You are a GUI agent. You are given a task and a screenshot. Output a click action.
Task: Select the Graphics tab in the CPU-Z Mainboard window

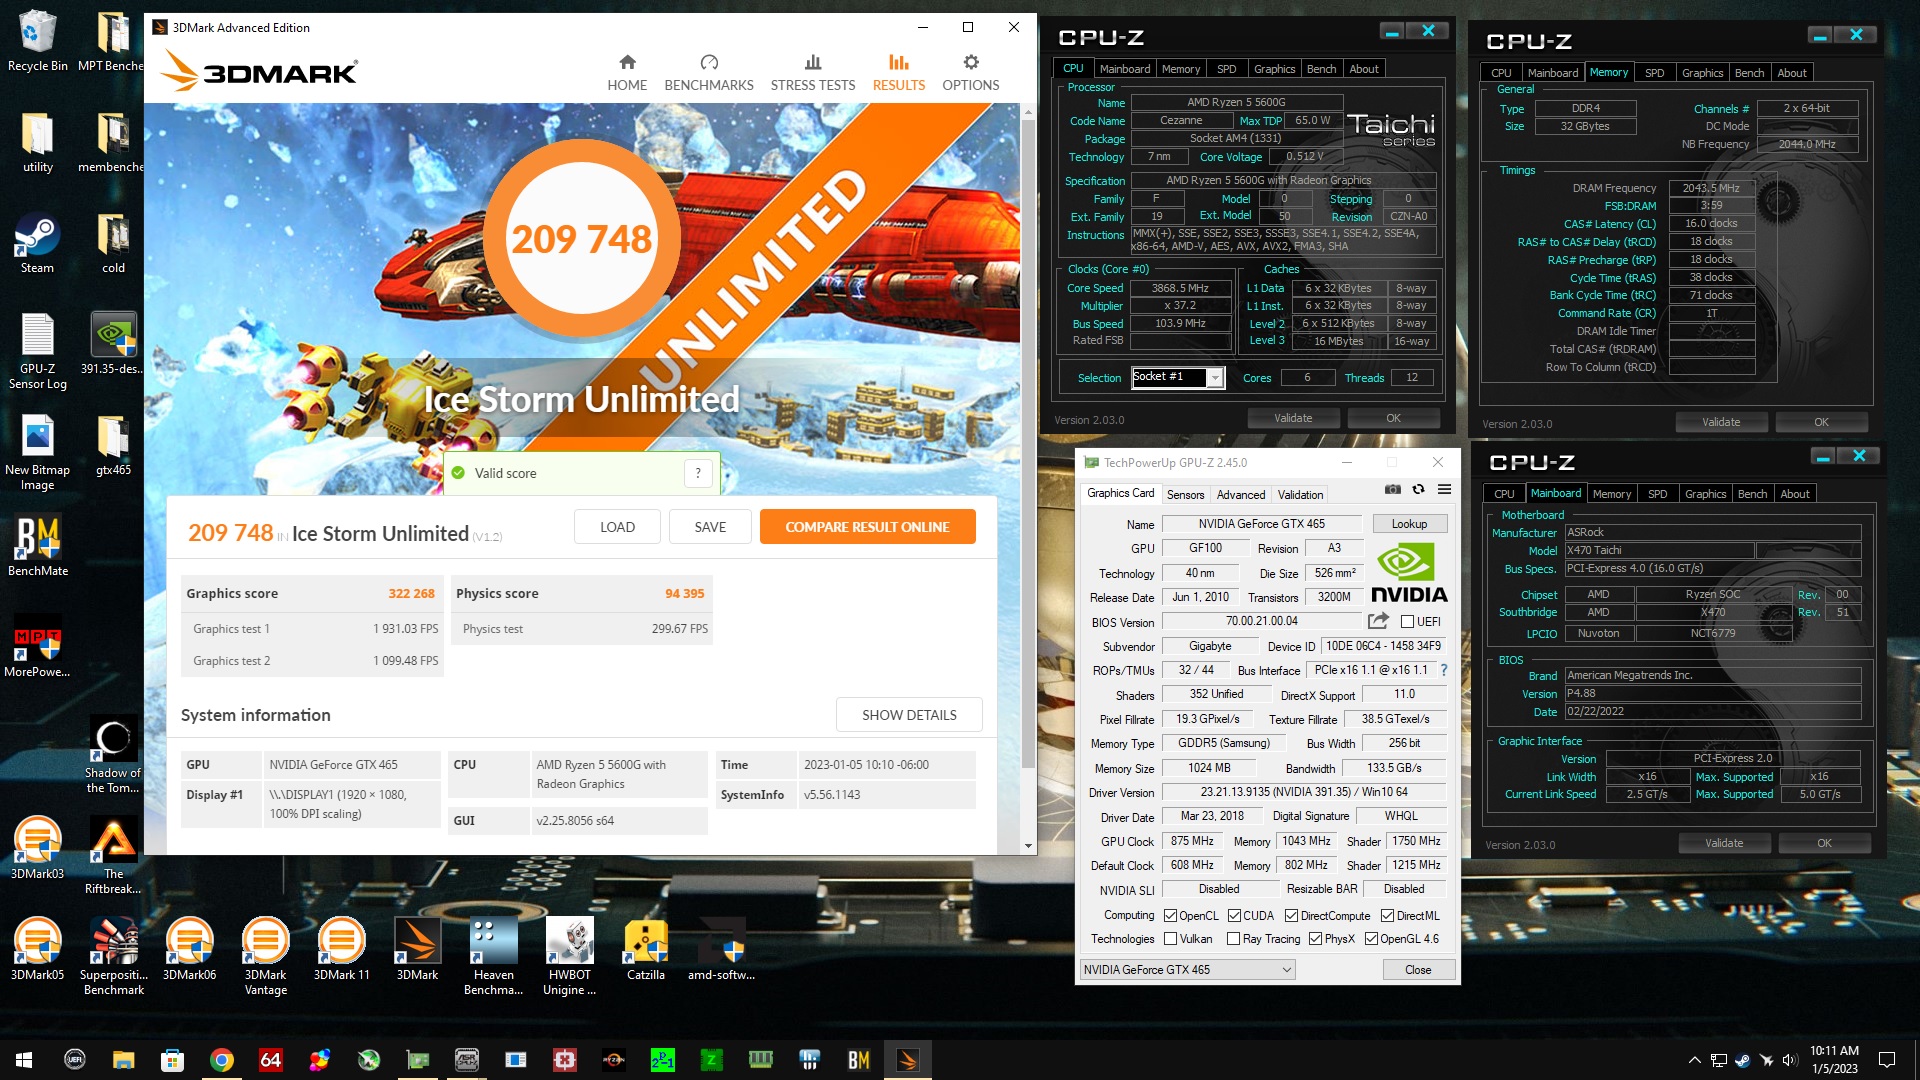[1705, 494]
